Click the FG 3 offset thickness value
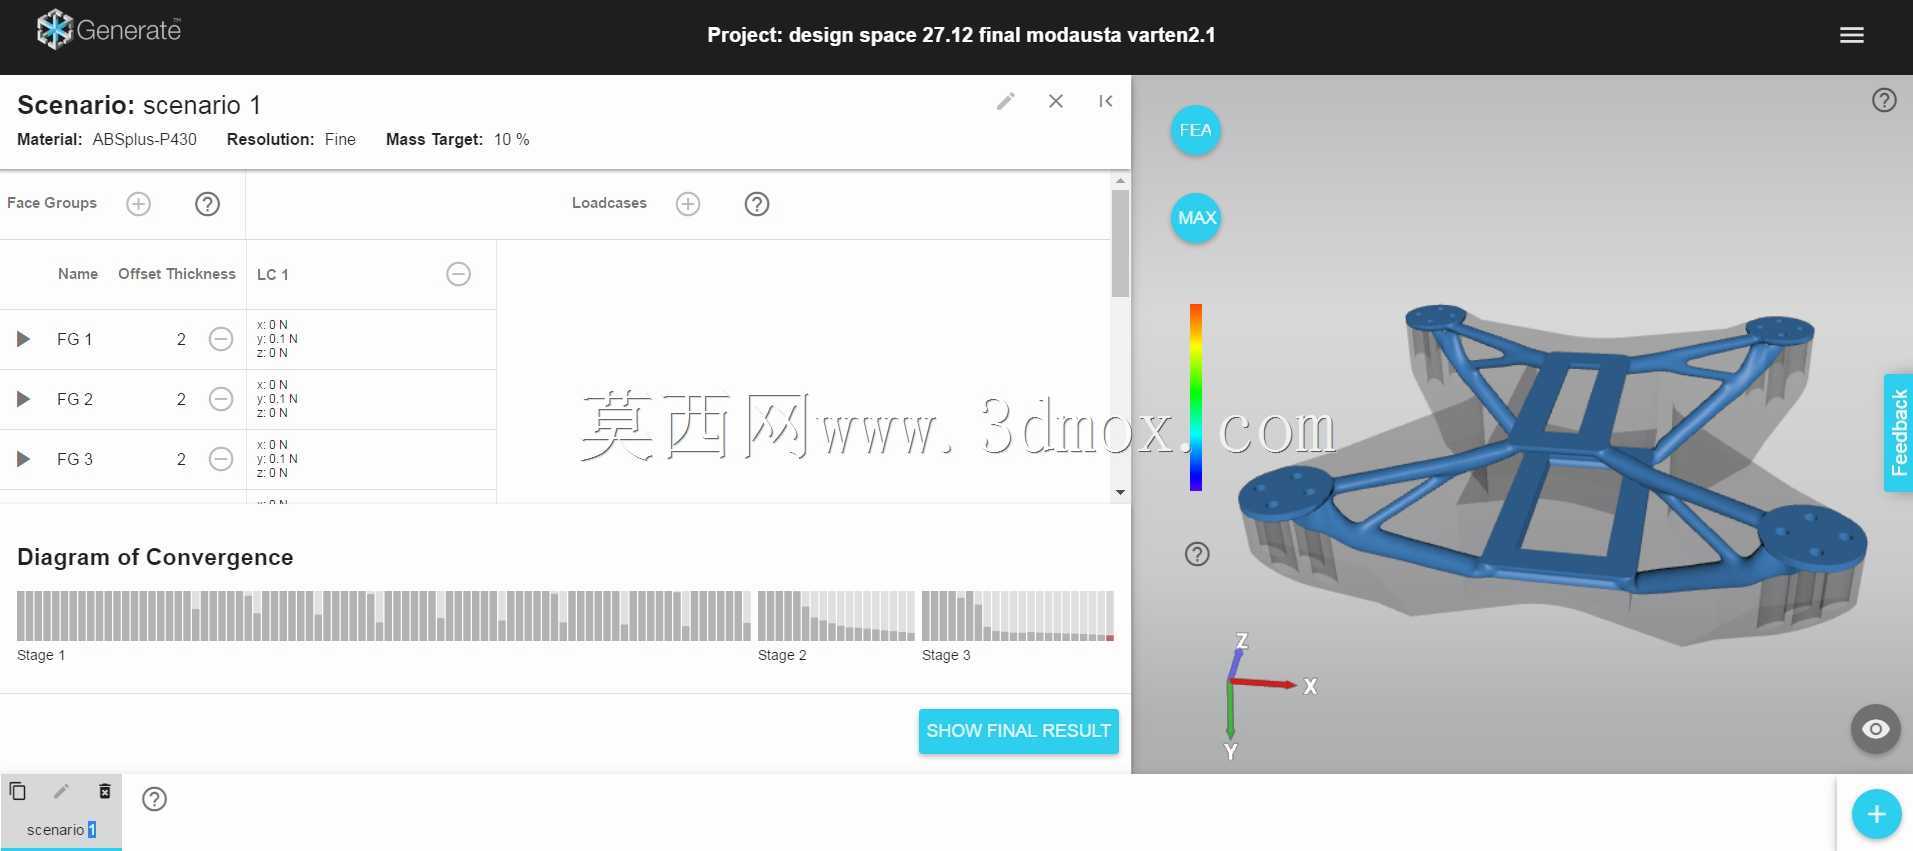The image size is (1913, 851). pos(181,459)
